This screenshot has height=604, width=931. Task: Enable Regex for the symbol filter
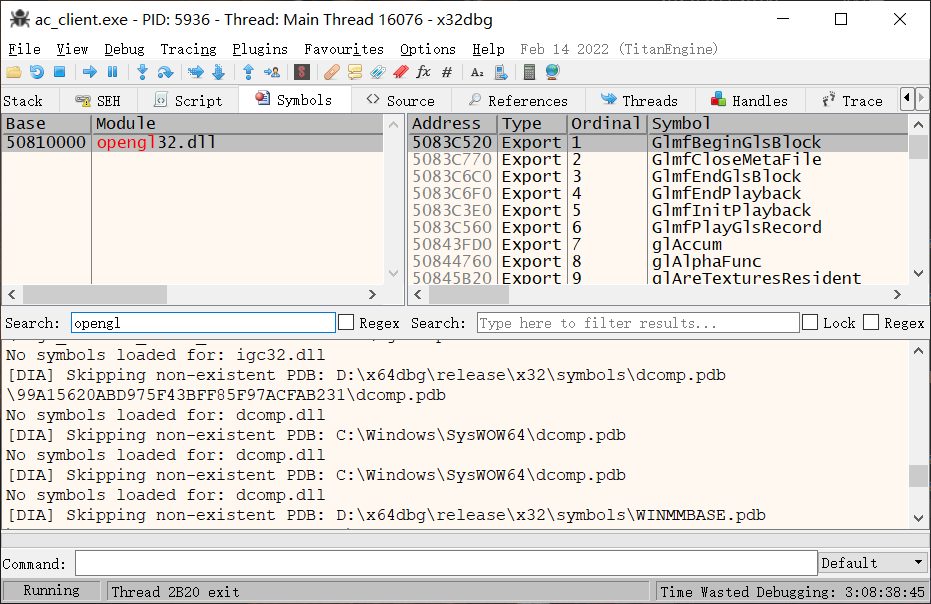pyautogui.click(x=871, y=323)
